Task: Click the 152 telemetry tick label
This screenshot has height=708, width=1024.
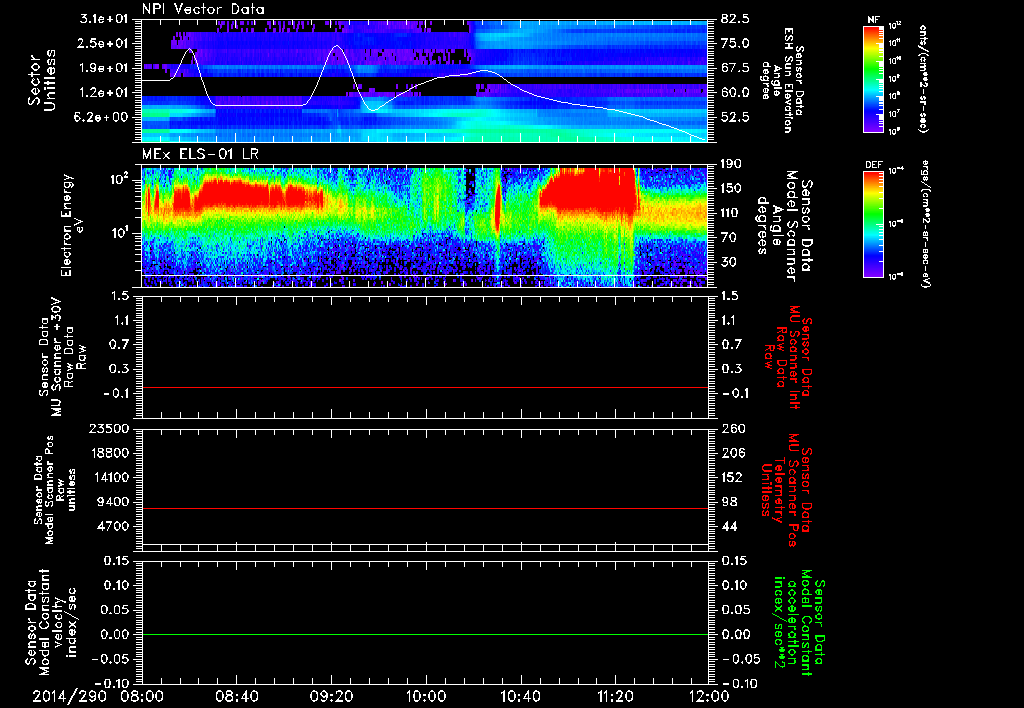Action: [732, 477]
